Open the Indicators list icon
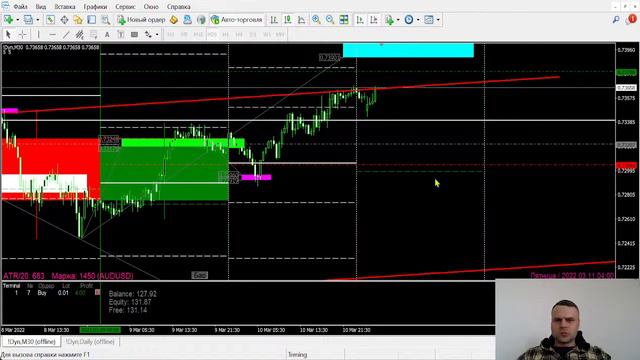Image resolution: width=640 pixels, height=360 pixels. tap(389, 20)
